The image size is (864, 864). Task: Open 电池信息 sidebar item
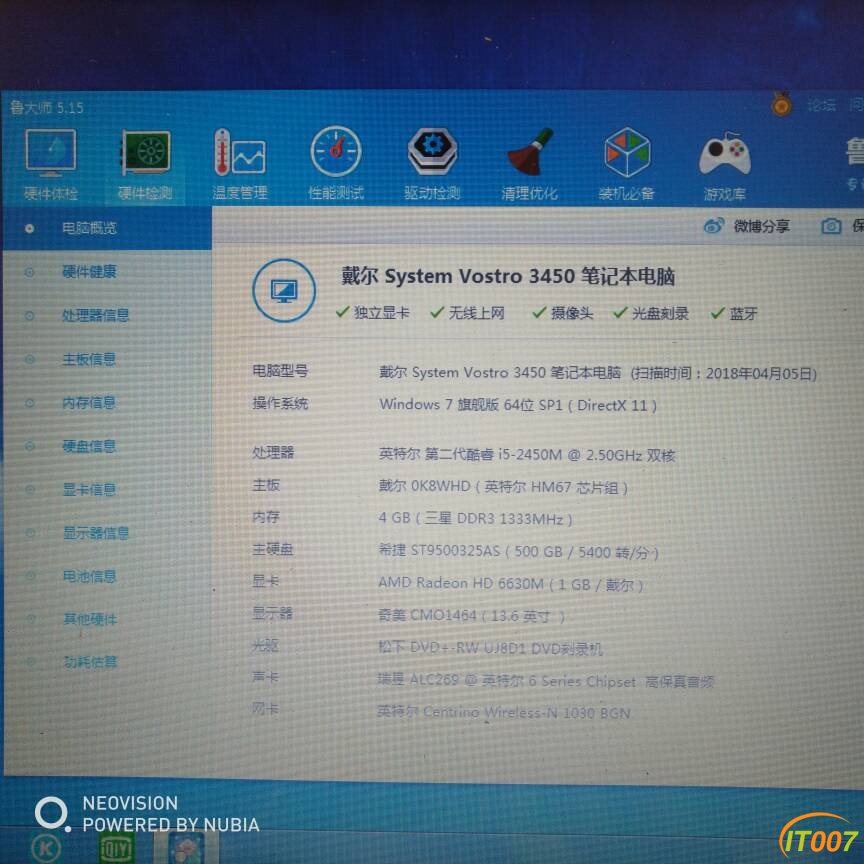[89, 576]
